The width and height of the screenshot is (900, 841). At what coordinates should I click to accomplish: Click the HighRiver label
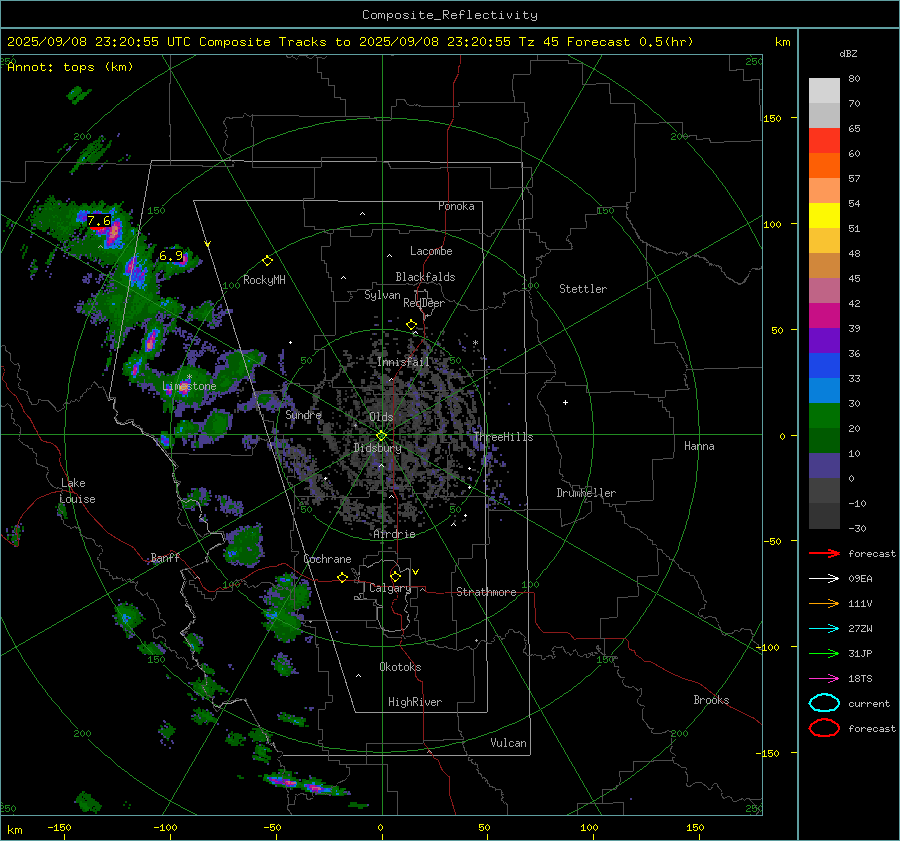coord(415,702)
